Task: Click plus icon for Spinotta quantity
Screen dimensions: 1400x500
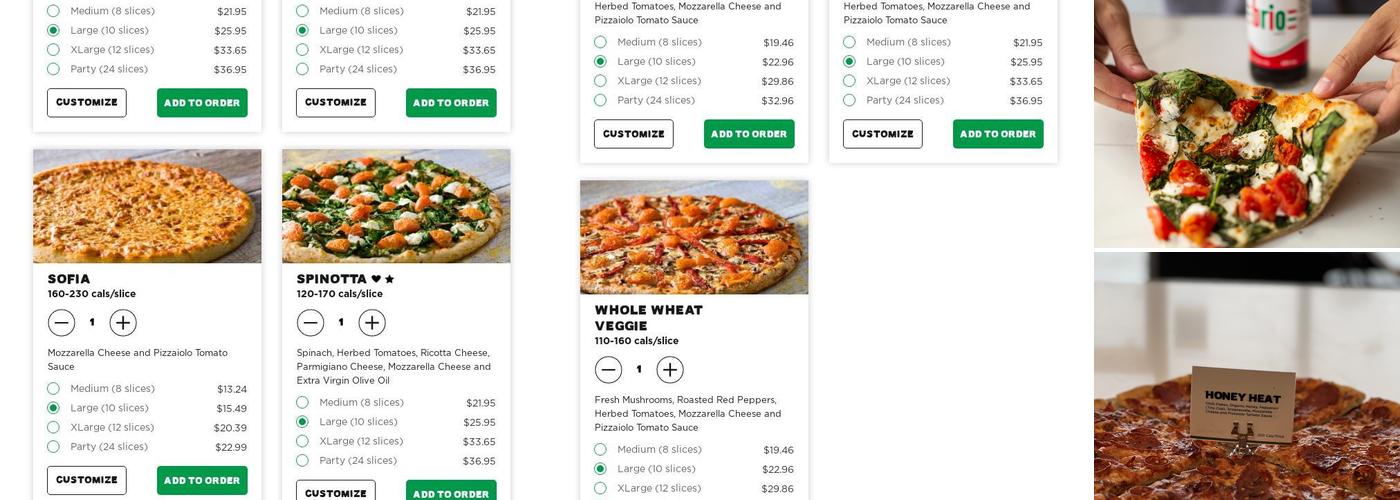Action: tap(372, 323)
